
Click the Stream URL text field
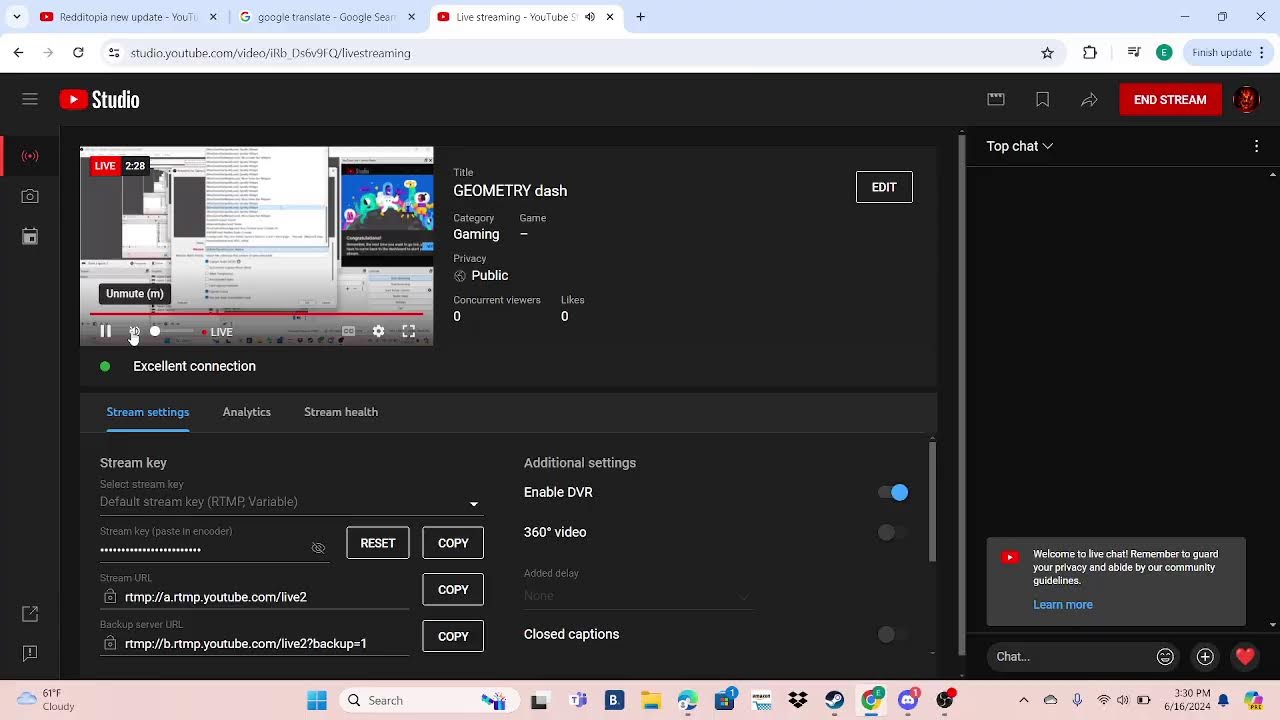coord(255,597)
